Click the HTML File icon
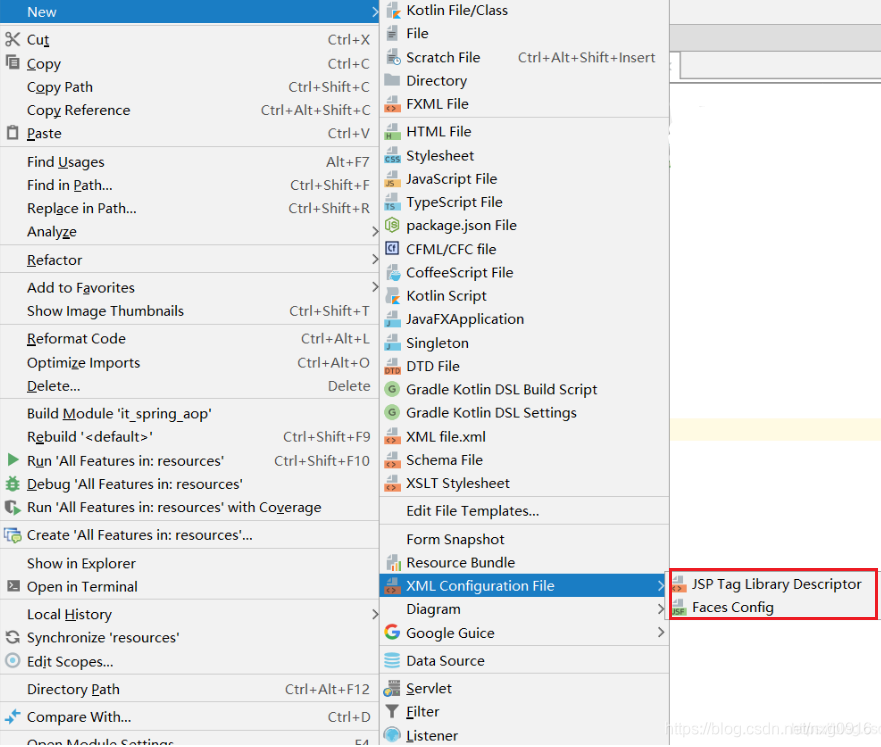 coord(392,131)
